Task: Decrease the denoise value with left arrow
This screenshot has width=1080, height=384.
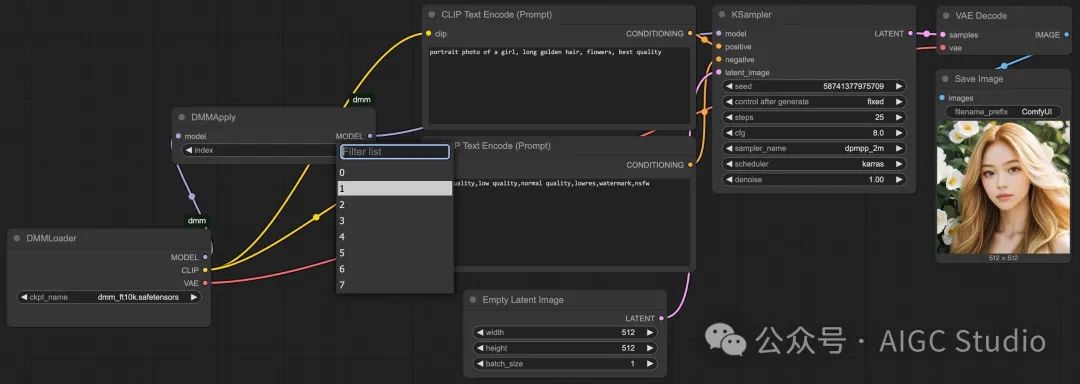Action: tap(729, 180)
